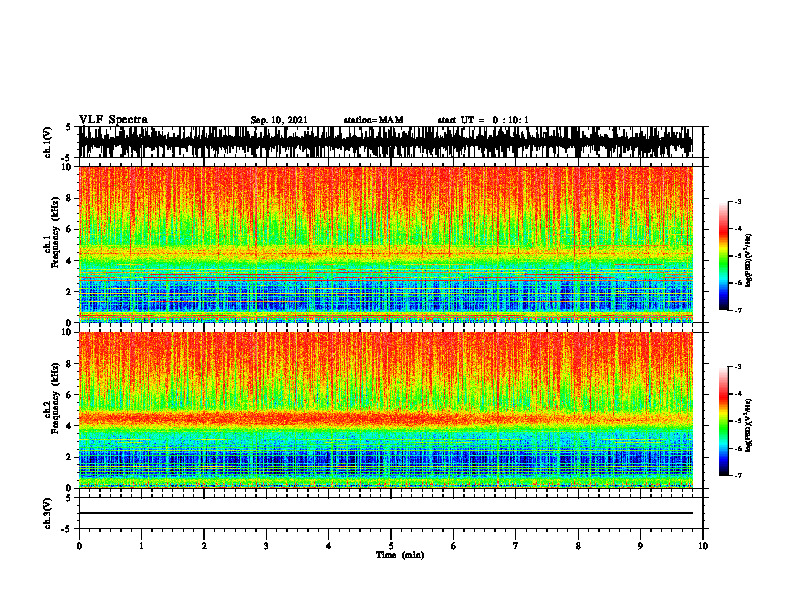Screen dimensions: 792x612
Task: Click the "7" tick on the time axis
Action: coord(516,546)
